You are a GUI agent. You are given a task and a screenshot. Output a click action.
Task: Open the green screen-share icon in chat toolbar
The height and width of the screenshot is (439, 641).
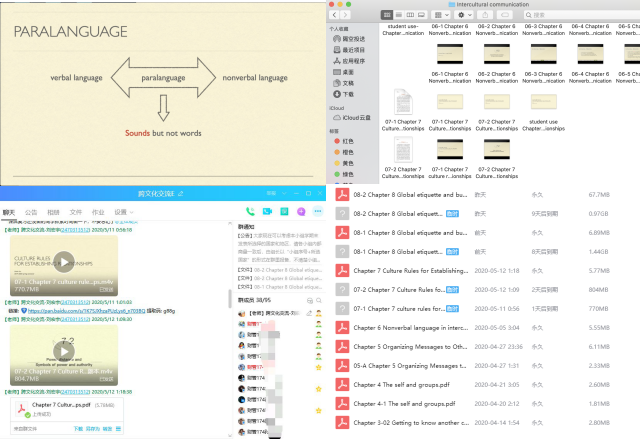pos(284,211)
